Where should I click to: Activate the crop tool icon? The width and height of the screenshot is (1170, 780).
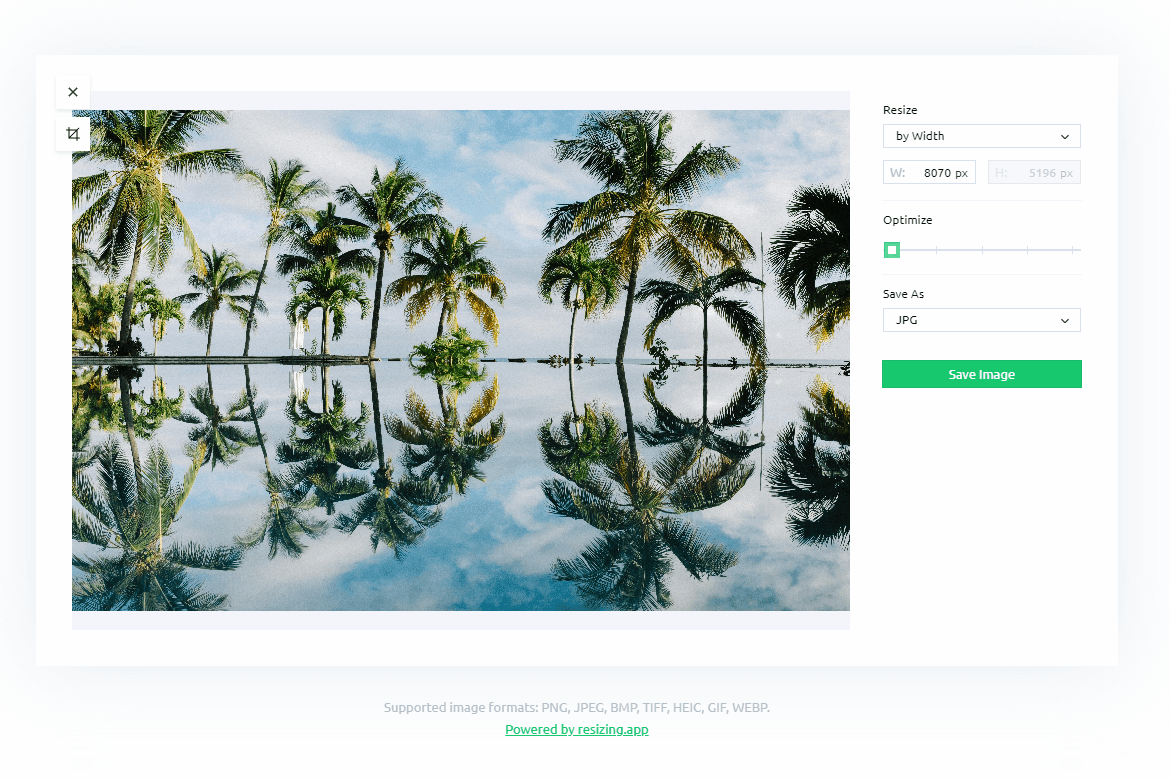coord(72,134)
